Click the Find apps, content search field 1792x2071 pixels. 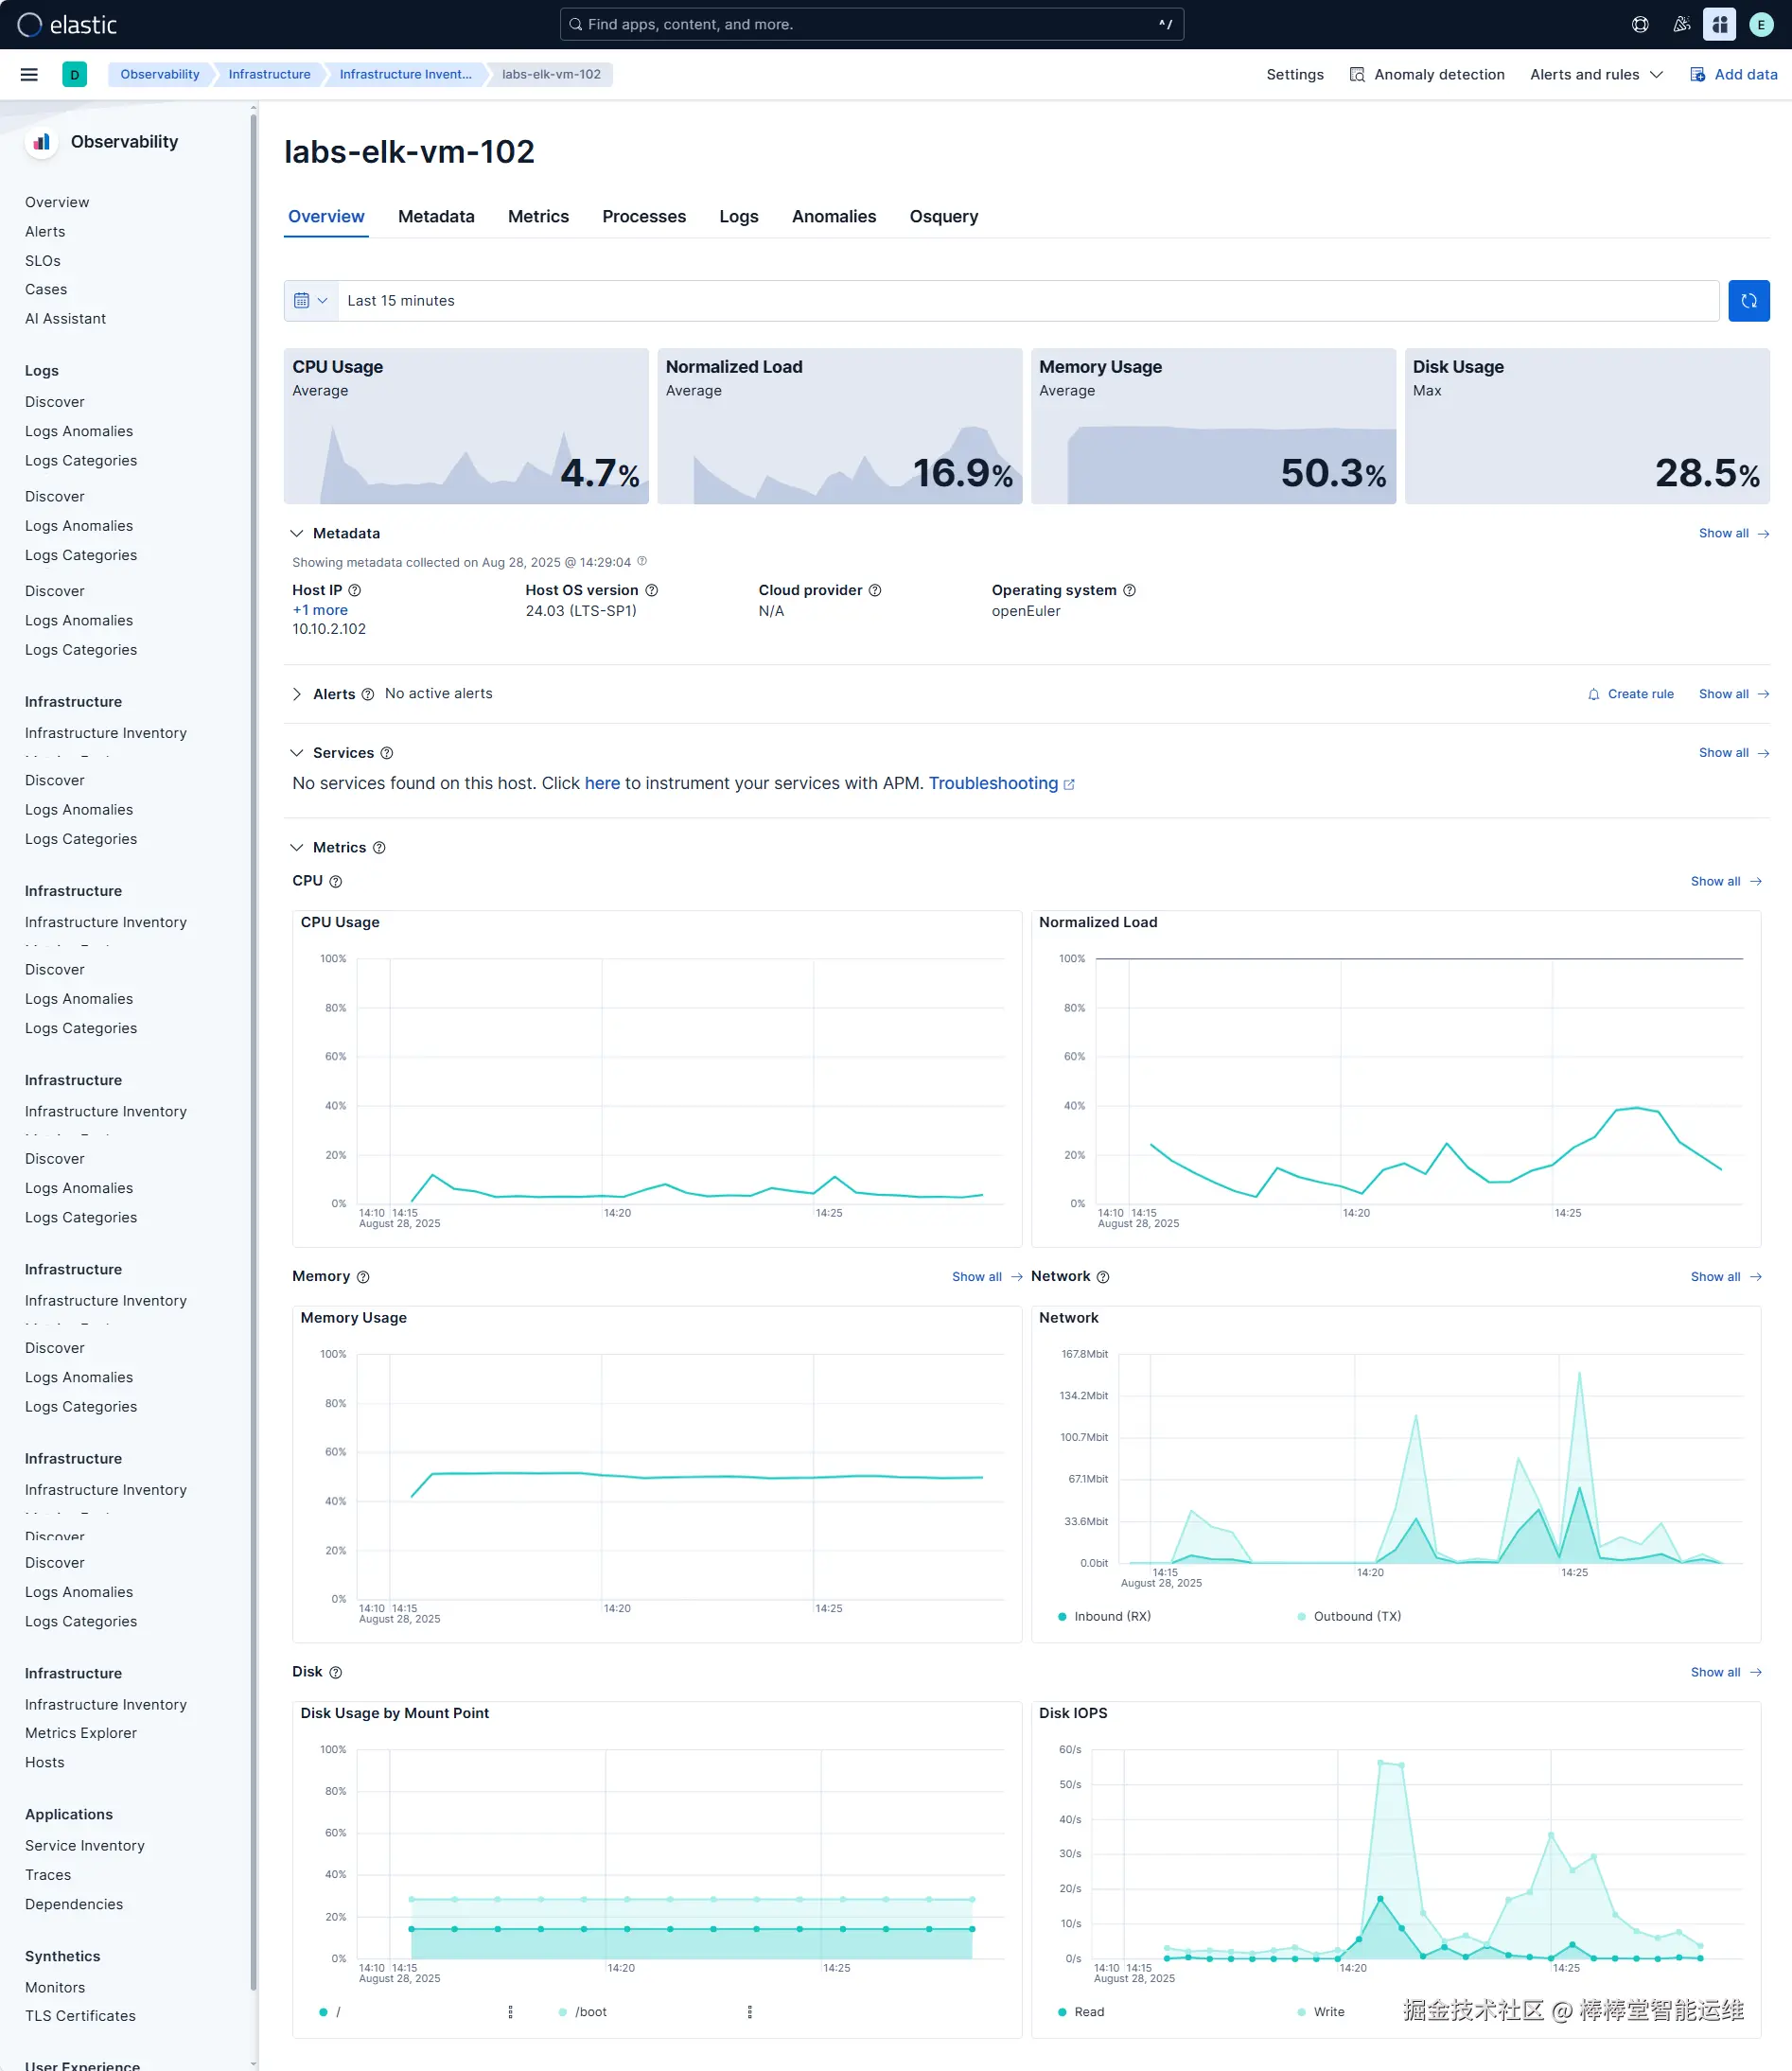[x=871, y=24]
